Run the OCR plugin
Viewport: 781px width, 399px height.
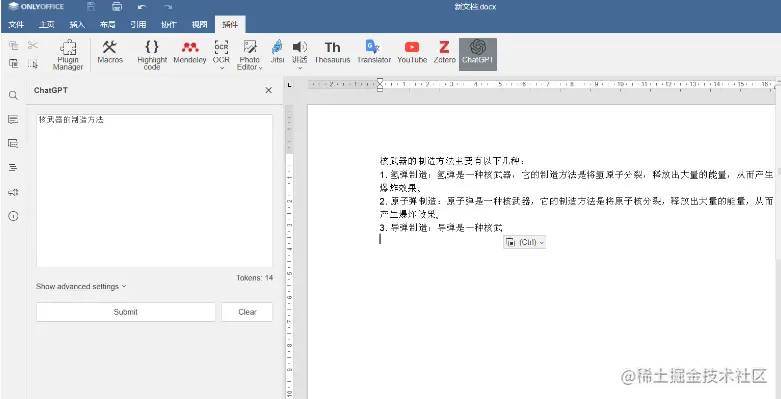[x=221, y=51]
